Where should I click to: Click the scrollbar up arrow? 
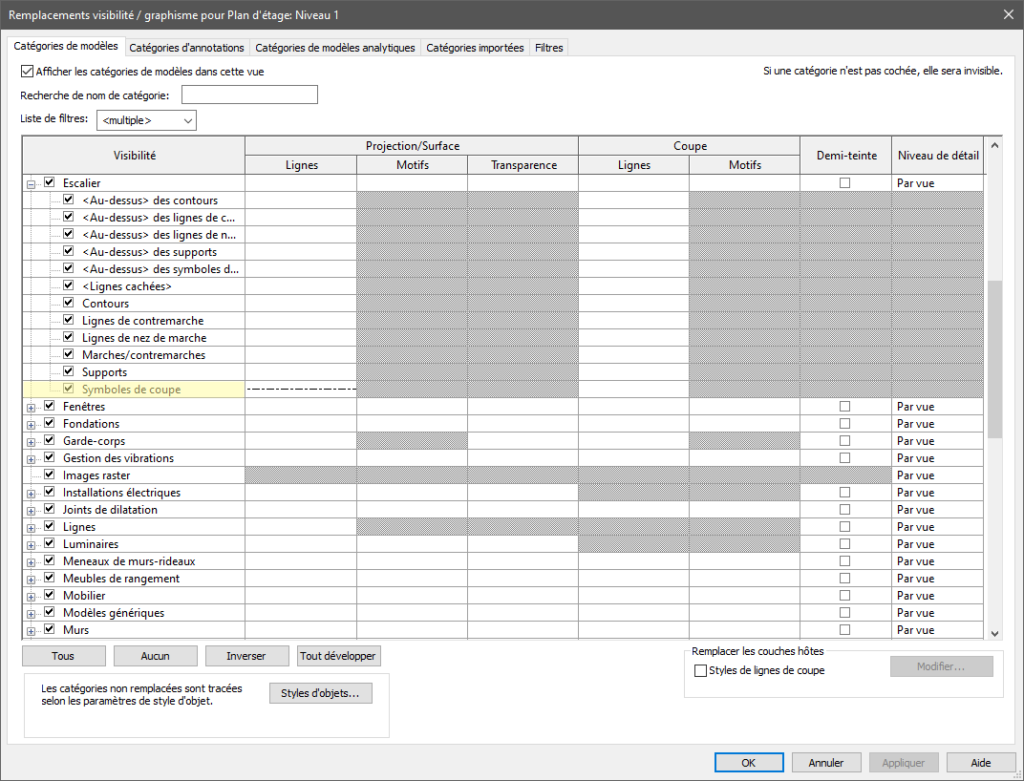pyautogui.click(x=995, y=145)
